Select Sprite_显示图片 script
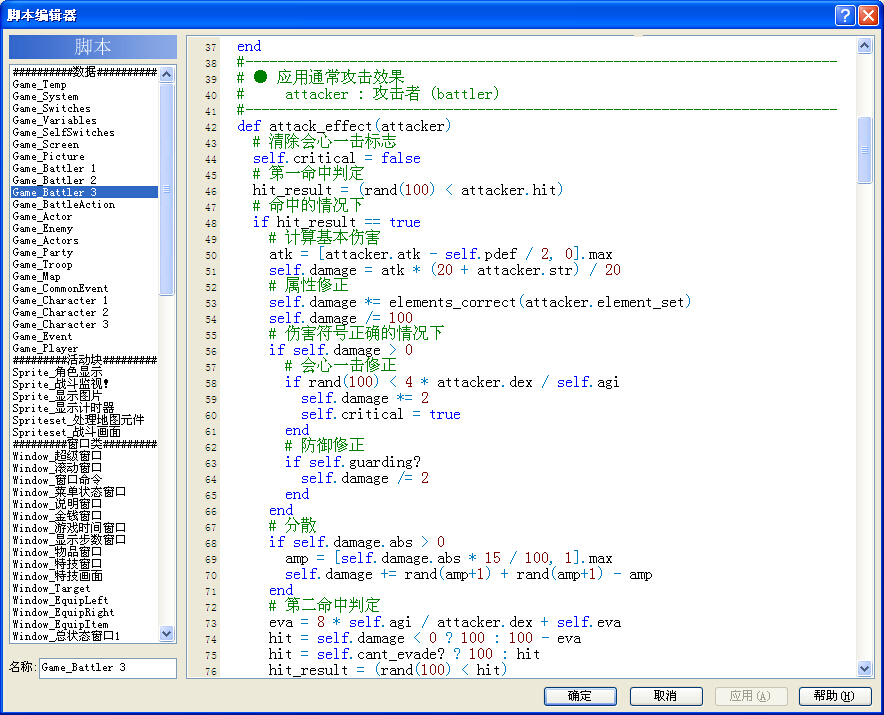The image size is (884, 715). point(85,396)
